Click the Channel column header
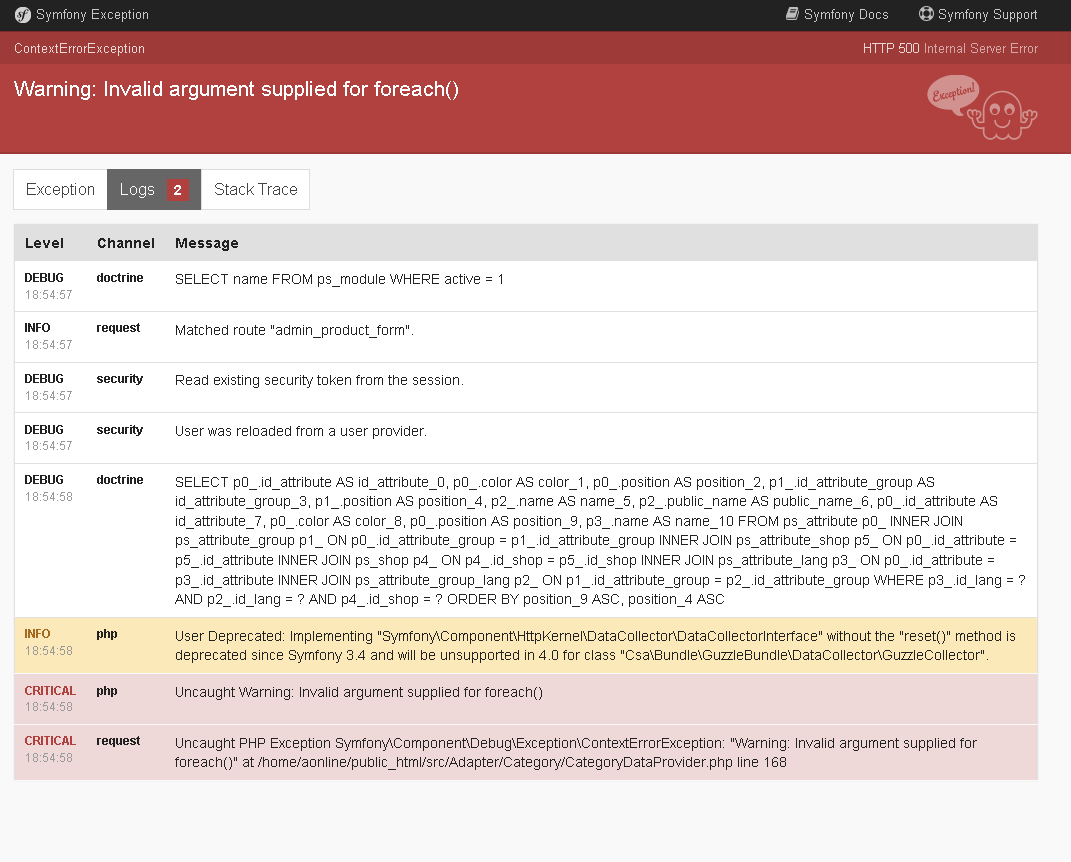Image resolution: width=1071 pixels, height=862 pixels. [126, 243]
